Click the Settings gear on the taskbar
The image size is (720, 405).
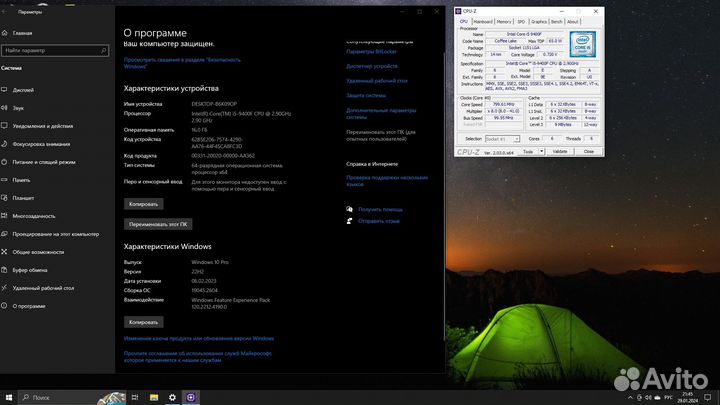click(x=172, y=397)
